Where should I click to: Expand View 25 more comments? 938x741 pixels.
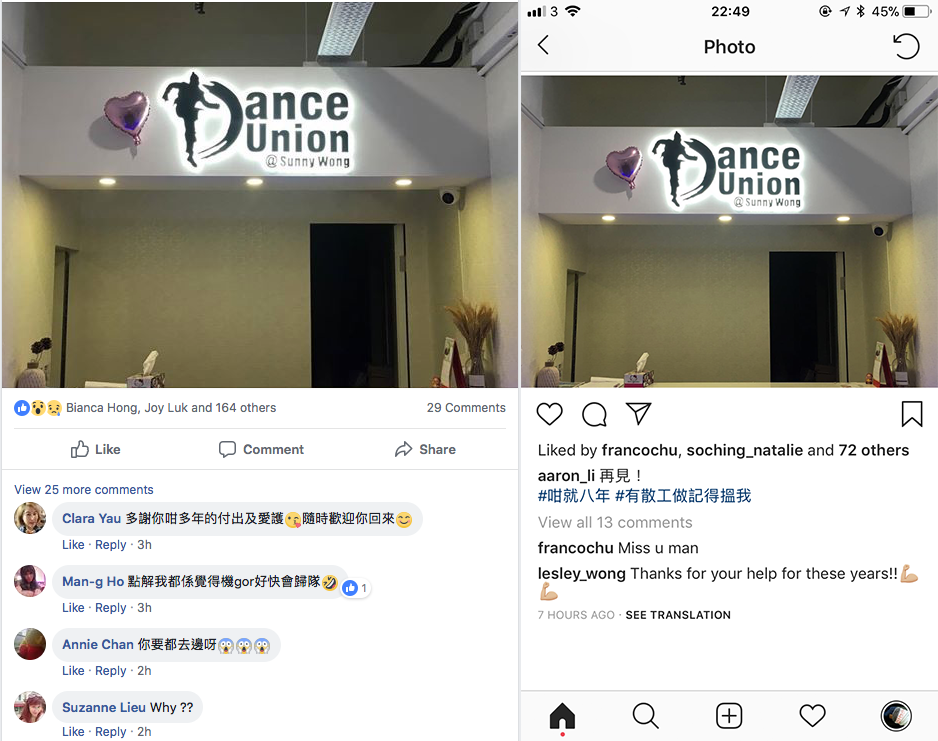(84, 489)
